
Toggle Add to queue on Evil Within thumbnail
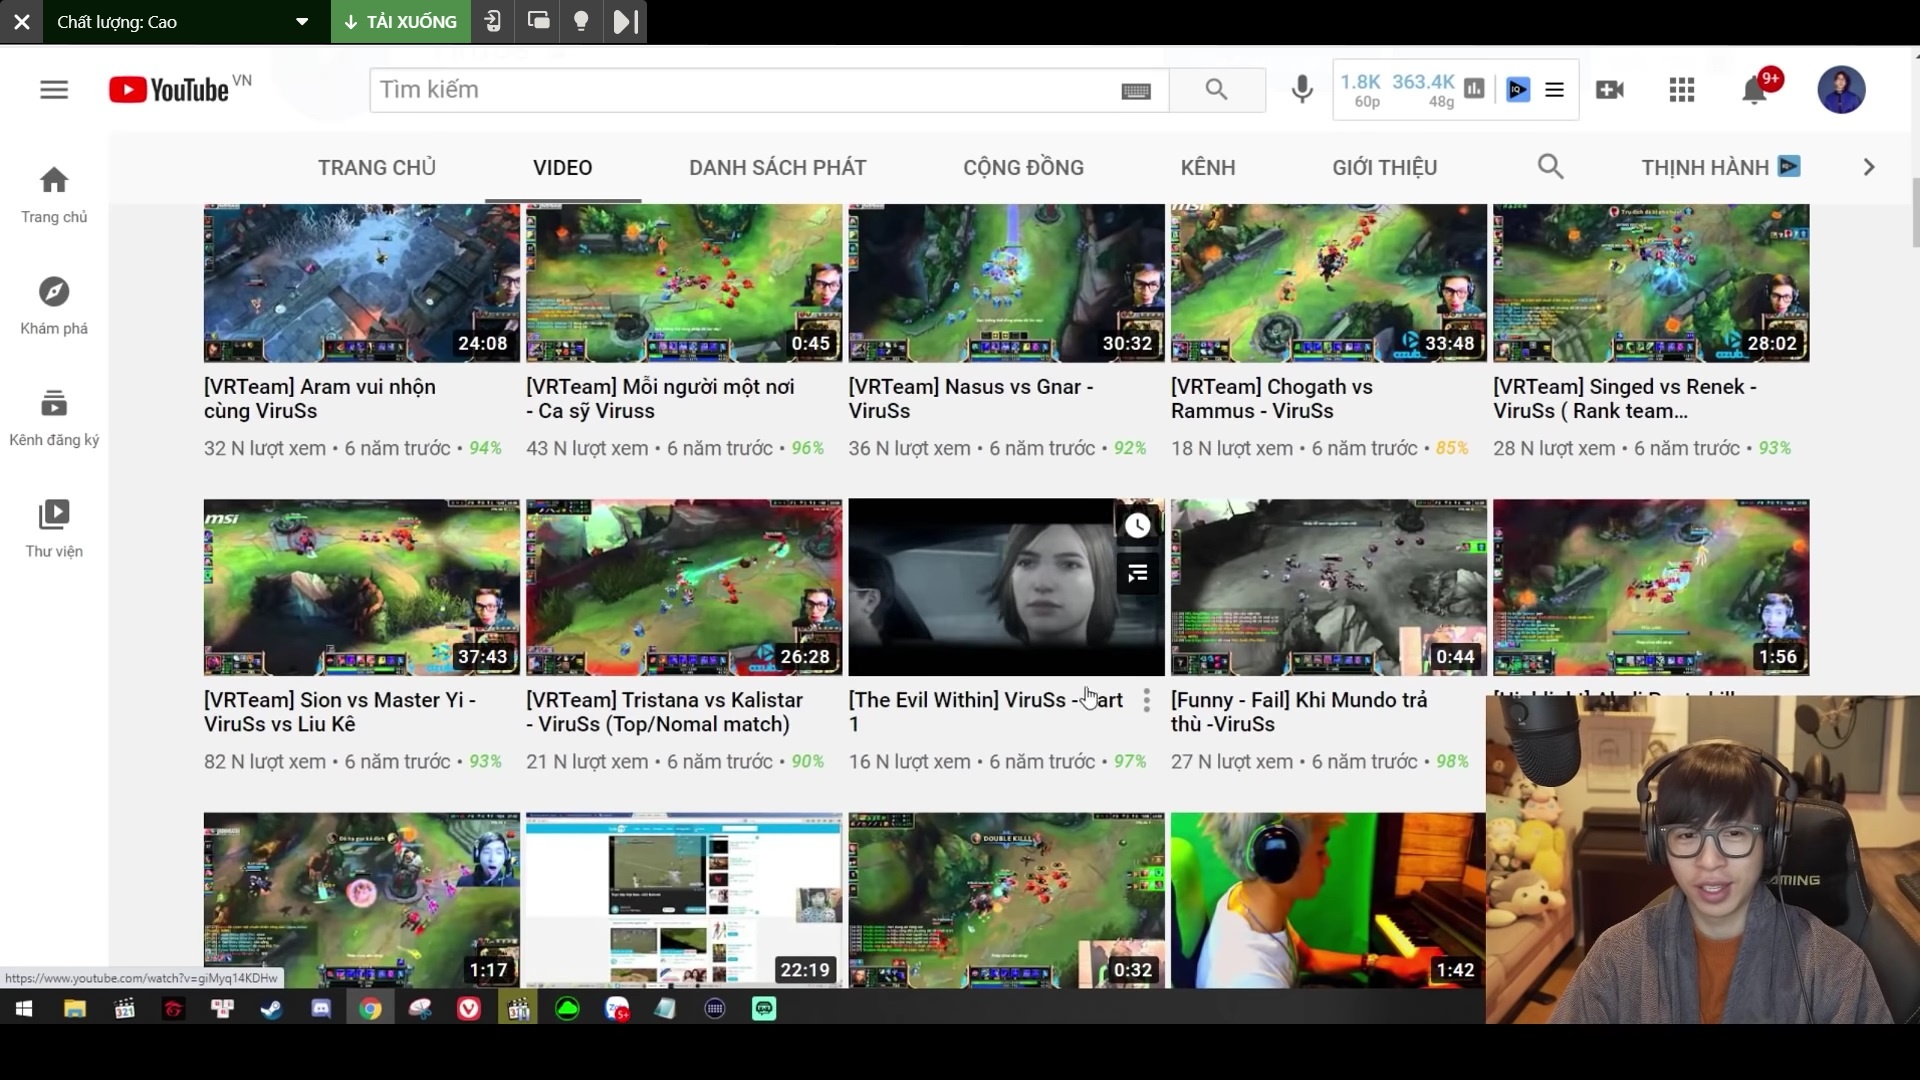[1136, 573]
